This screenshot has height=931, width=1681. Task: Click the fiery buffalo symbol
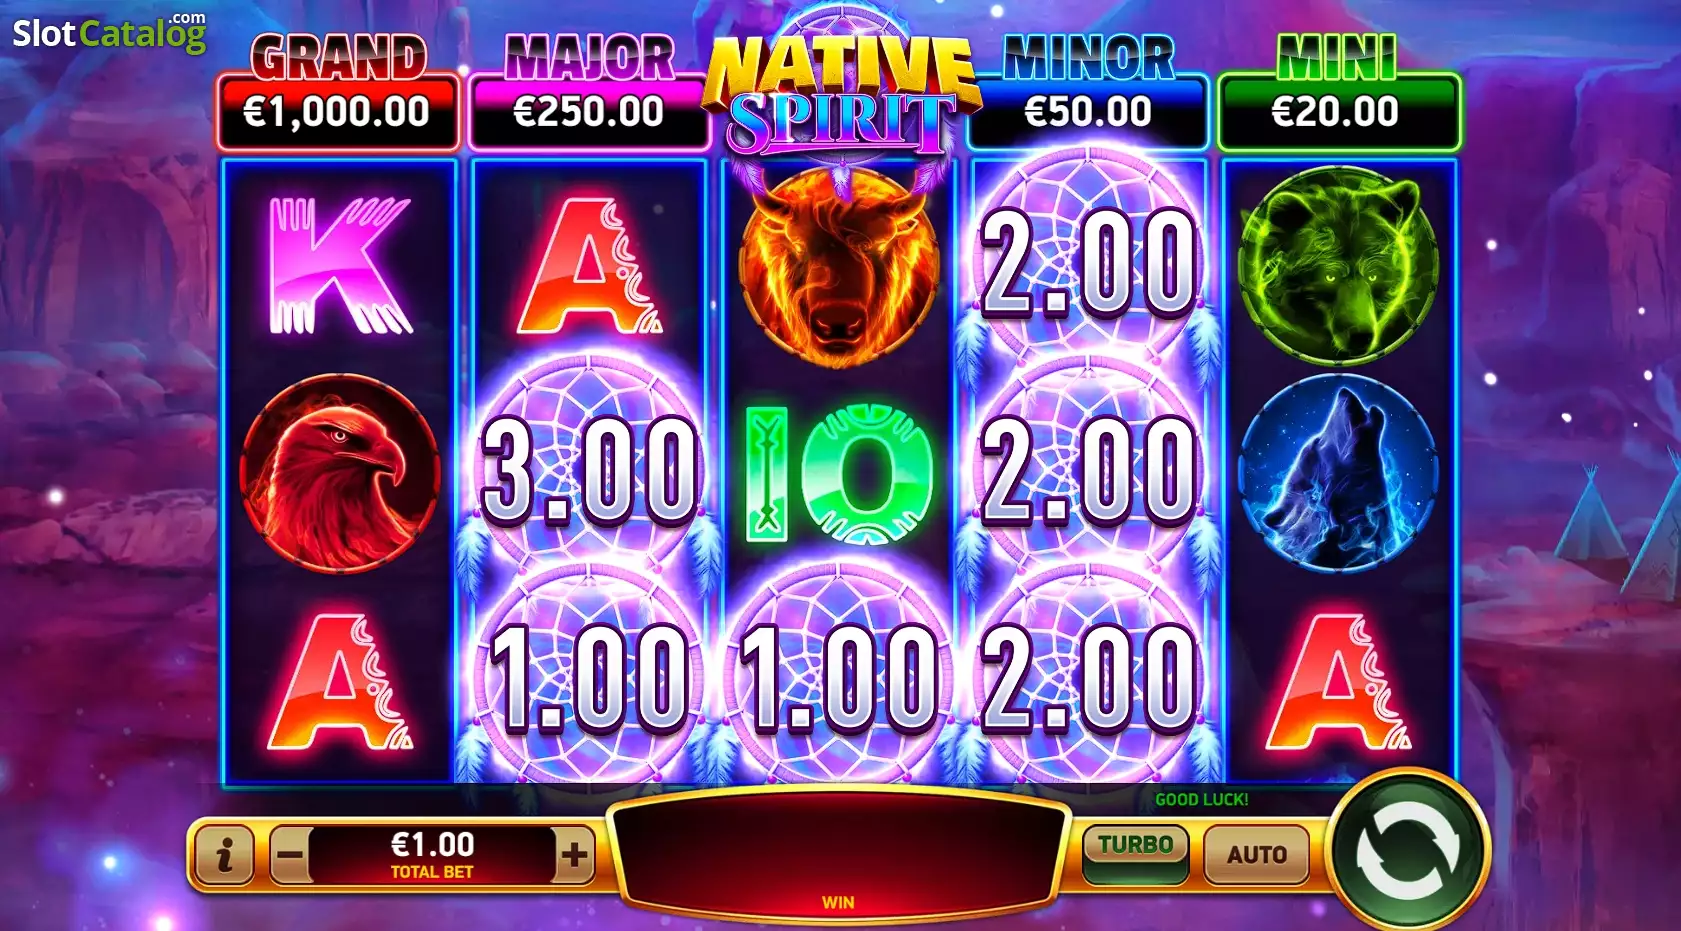pos(839,265)
